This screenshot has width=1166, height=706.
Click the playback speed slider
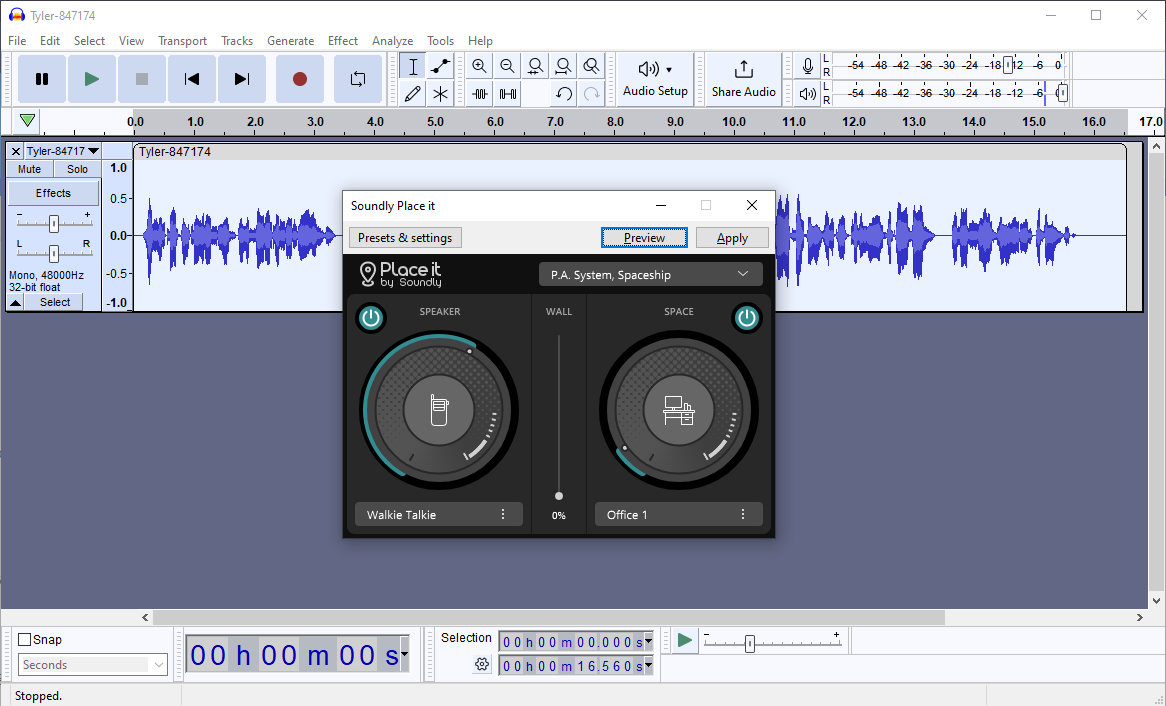click(772, 642)
